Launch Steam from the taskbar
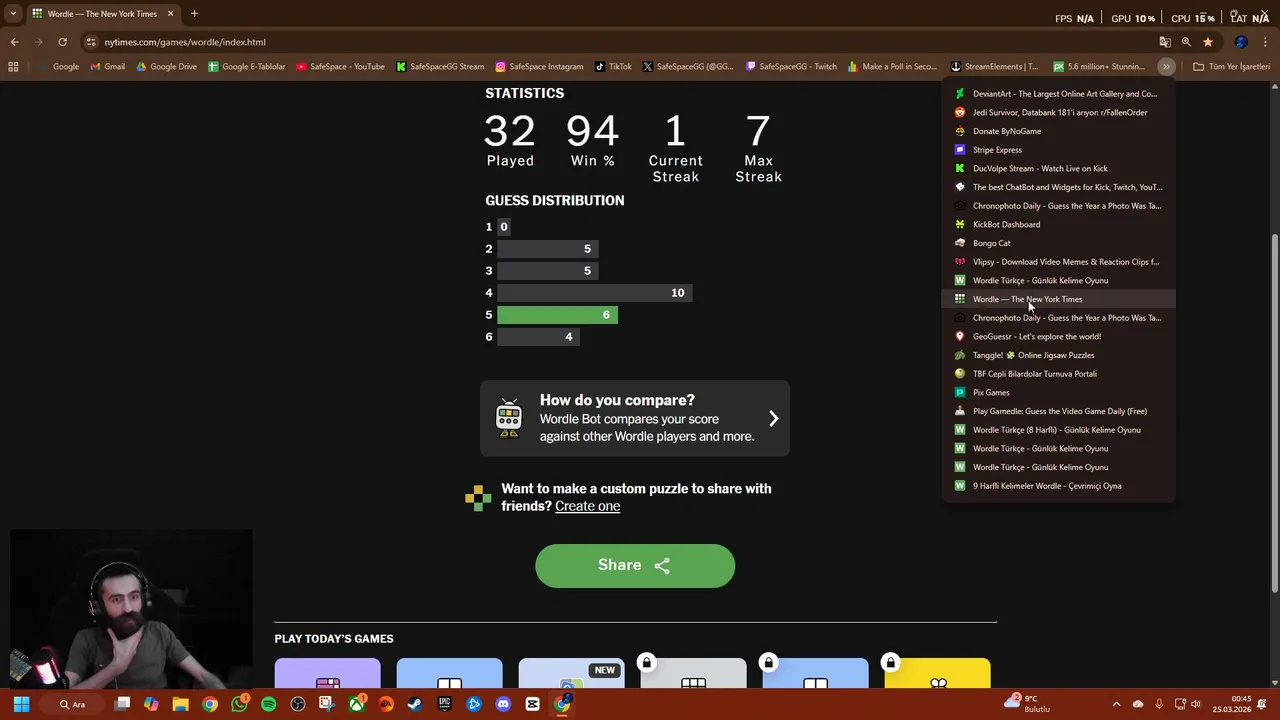This screenshot has height=720, width=1280. coord(415,704)
